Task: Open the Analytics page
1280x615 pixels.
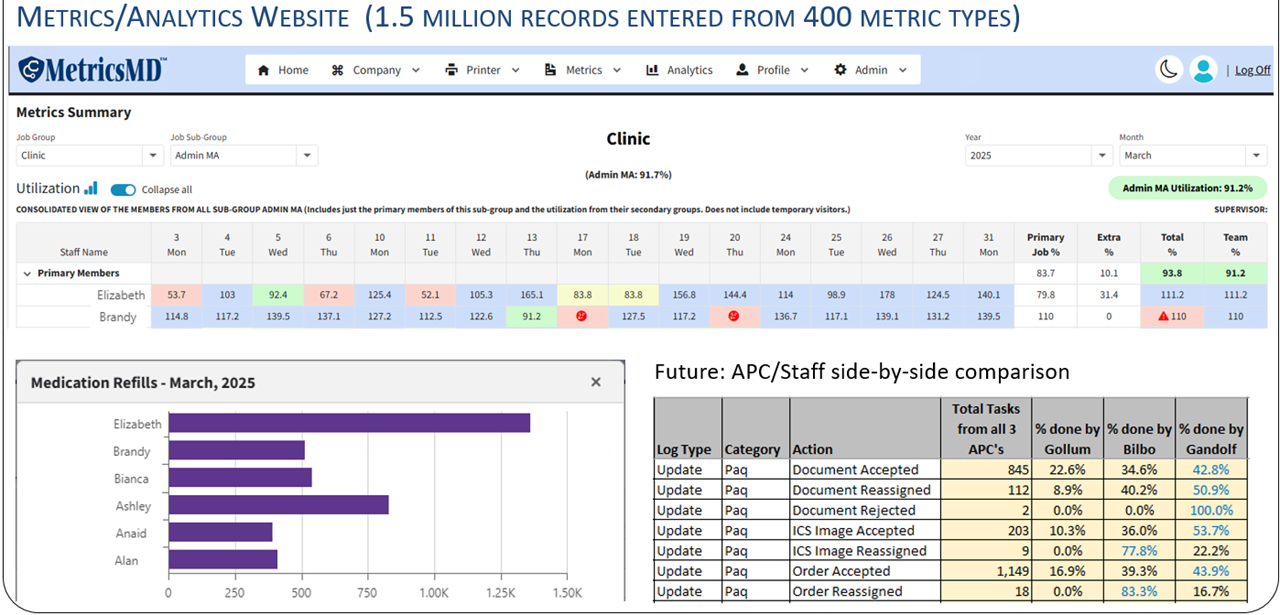Action: point(679,70)
